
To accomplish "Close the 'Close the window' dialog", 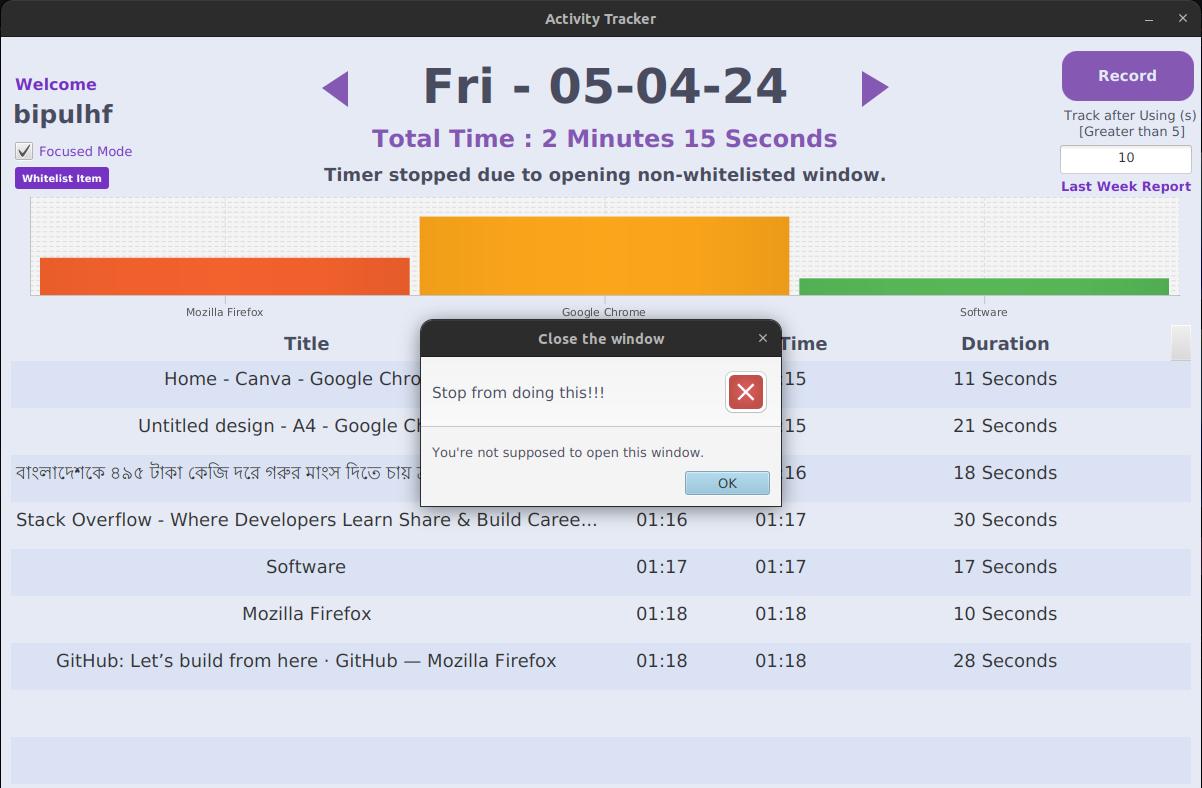I will tap(763, 338).
